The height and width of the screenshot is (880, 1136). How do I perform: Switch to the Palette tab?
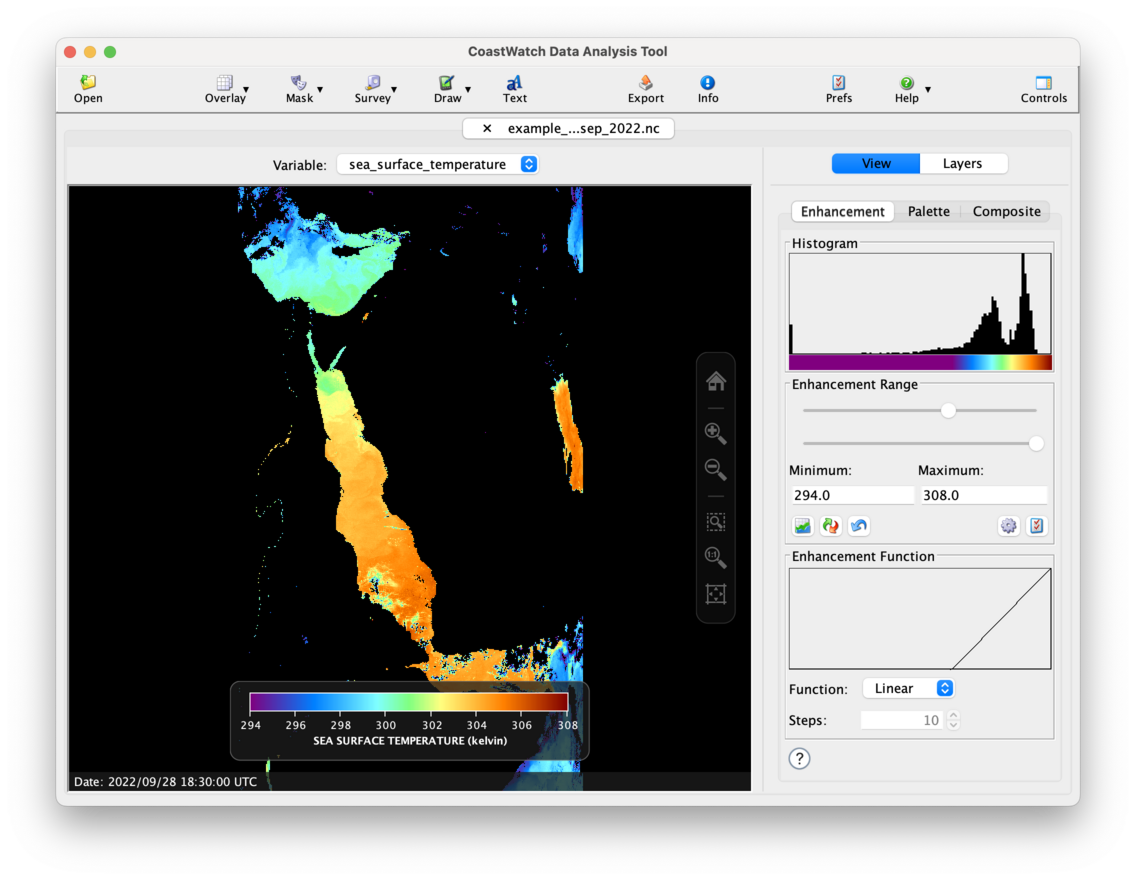coord(928,212)
